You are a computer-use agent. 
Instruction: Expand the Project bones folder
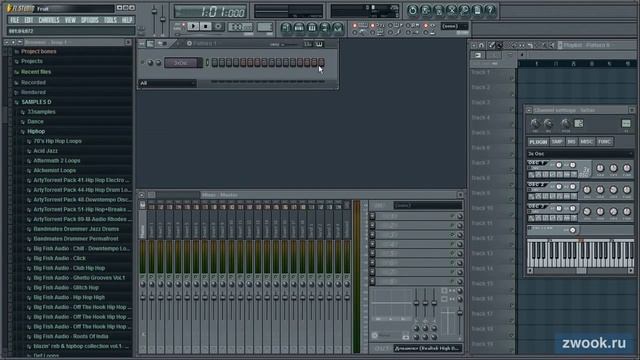(38, 51)
